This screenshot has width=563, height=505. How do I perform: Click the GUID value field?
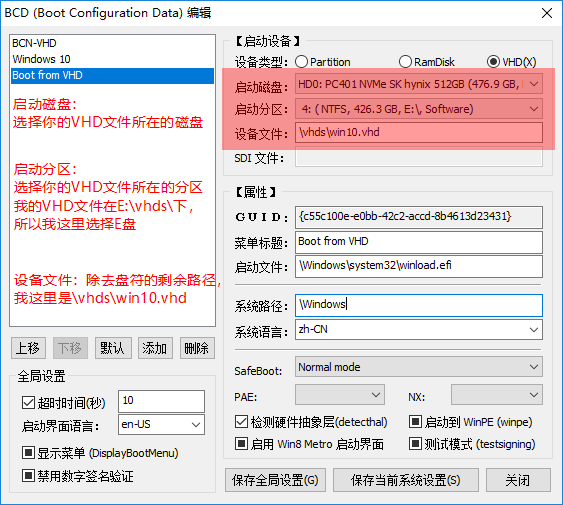click(419, 217)
